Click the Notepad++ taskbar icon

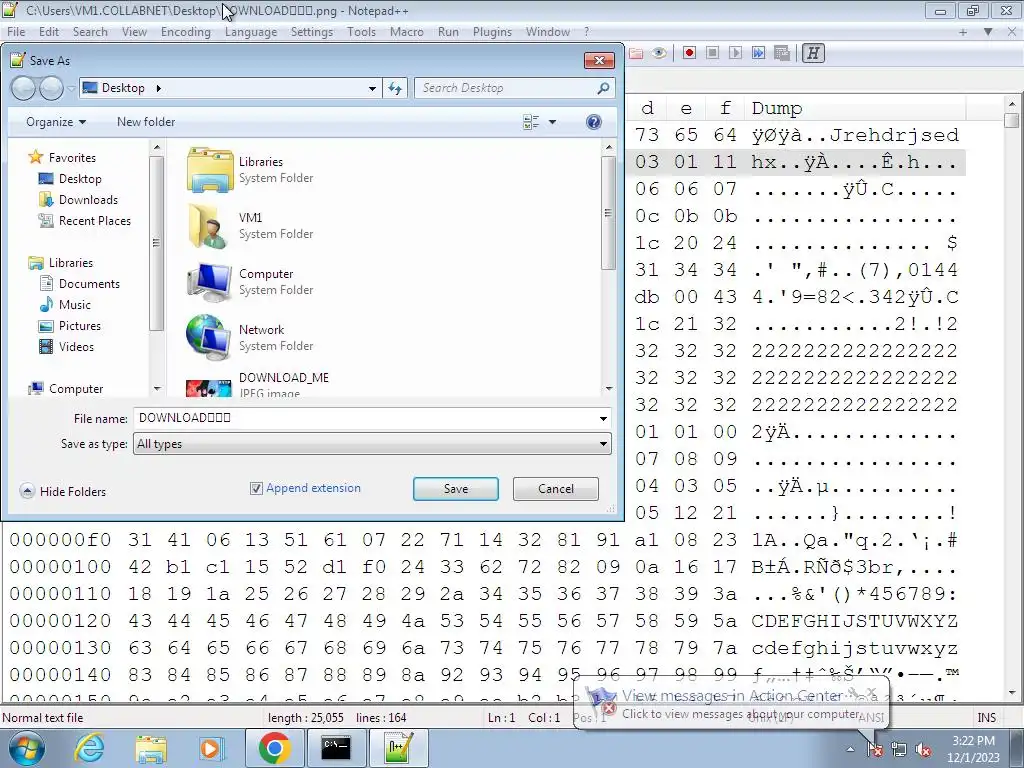point(398,748)
